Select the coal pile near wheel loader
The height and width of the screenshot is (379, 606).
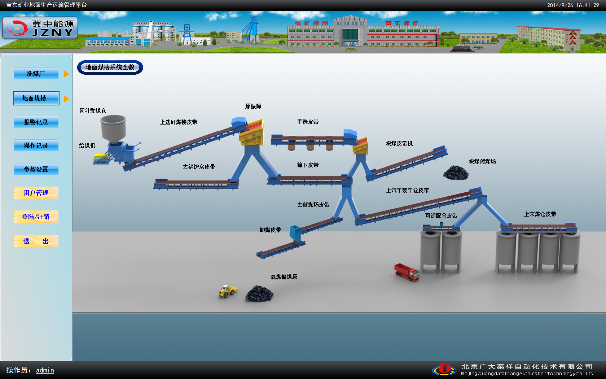(259, 294)
